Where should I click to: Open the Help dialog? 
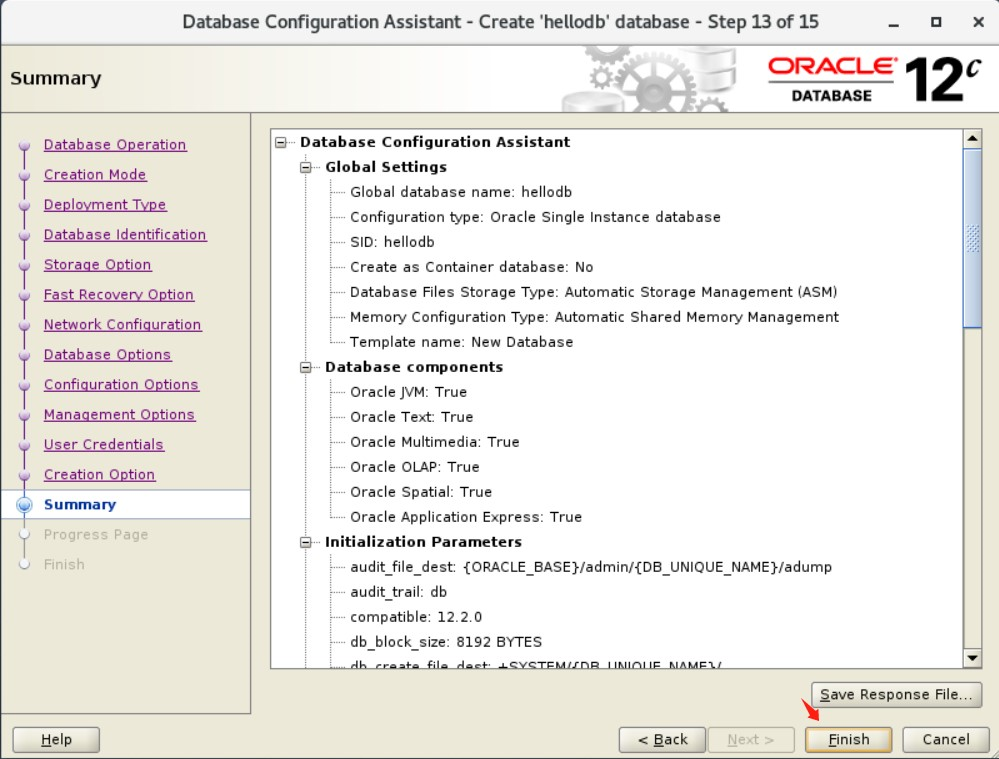click(x=55, y=739)
